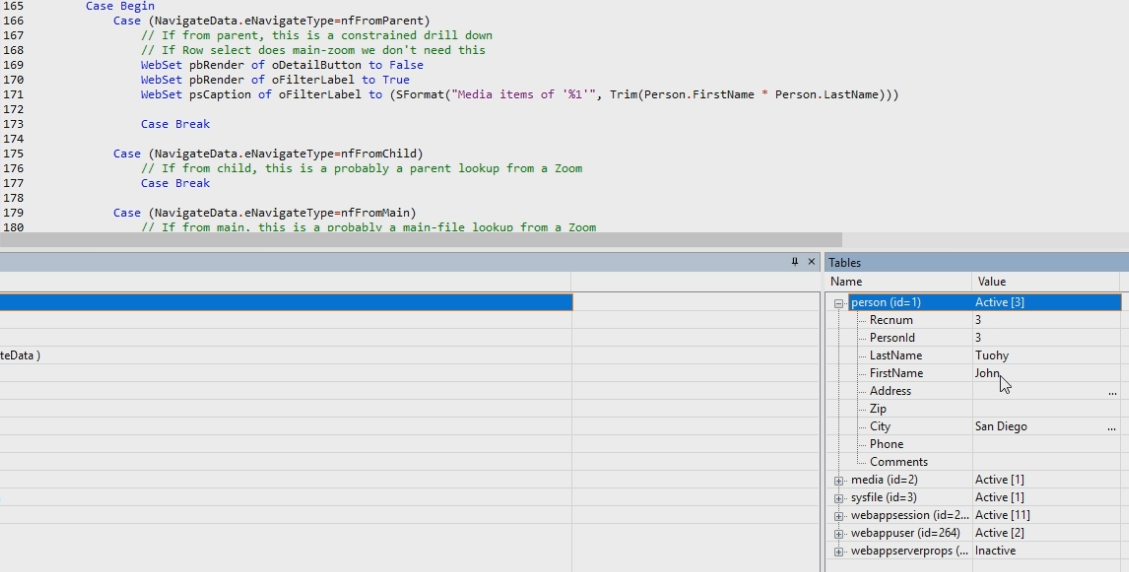This screenshot has height=572, width=1129.
Task: Expand the webappserverprops table node
Action: pyautogui.click(x=840, y=551)
